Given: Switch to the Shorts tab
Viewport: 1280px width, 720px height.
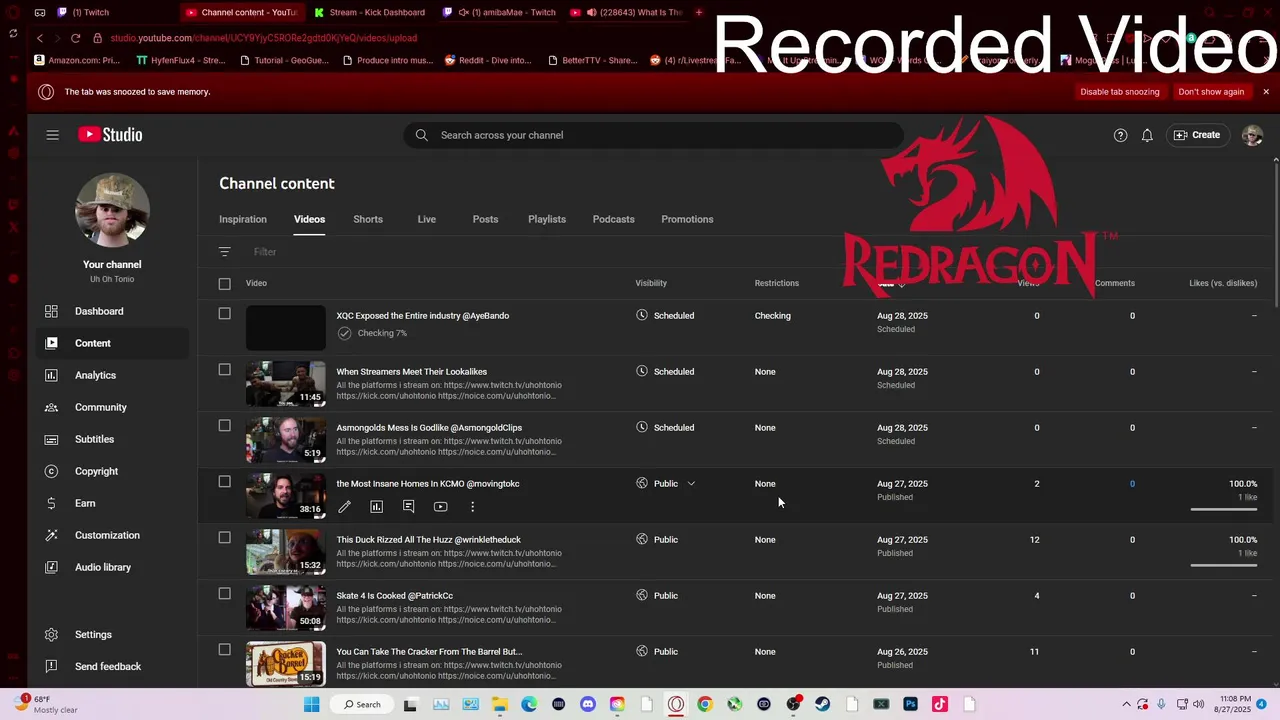Looking at the screenshot, I should 368,219.
